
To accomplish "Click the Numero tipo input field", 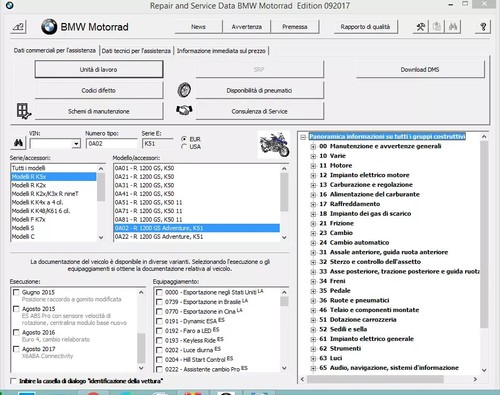I will [x=111, y=144].
